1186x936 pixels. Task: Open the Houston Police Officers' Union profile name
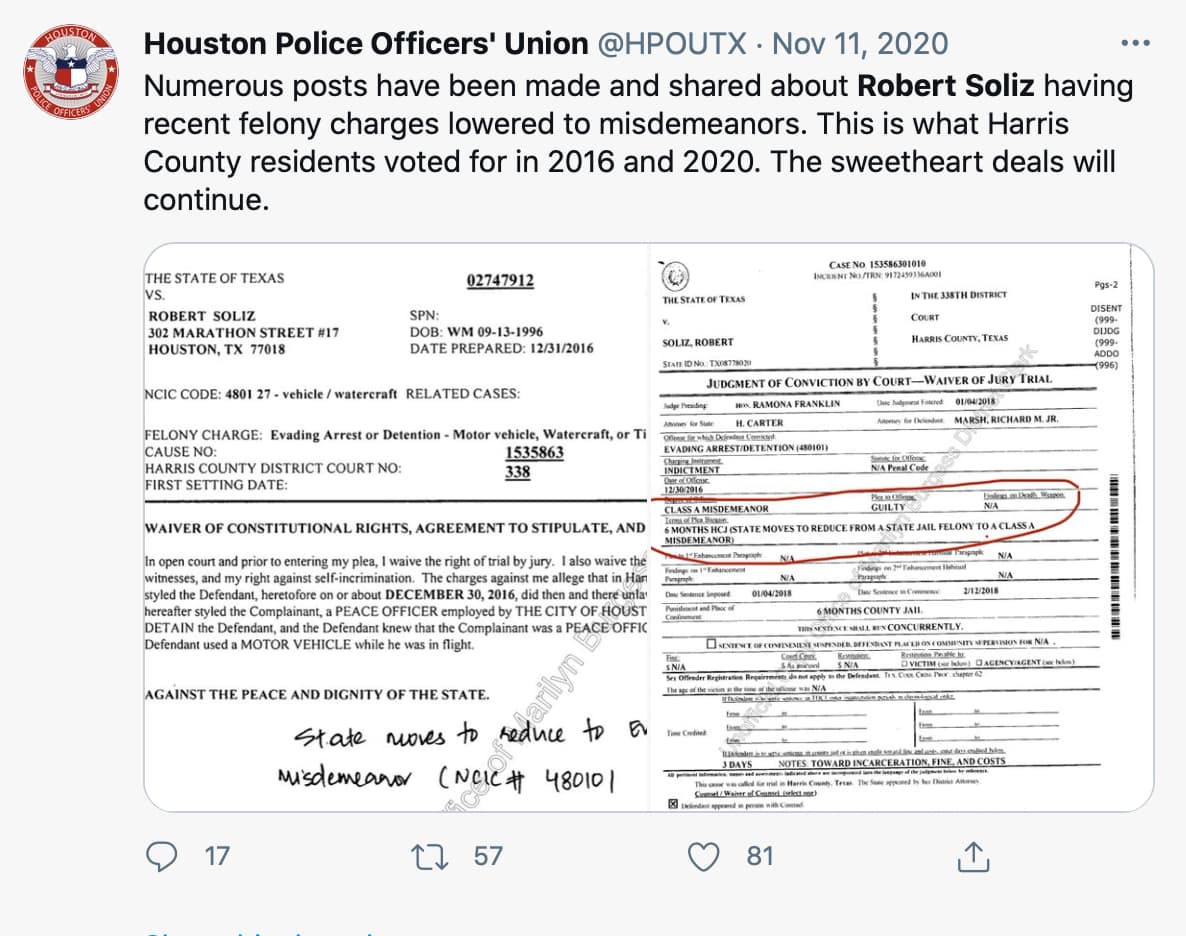366,44
